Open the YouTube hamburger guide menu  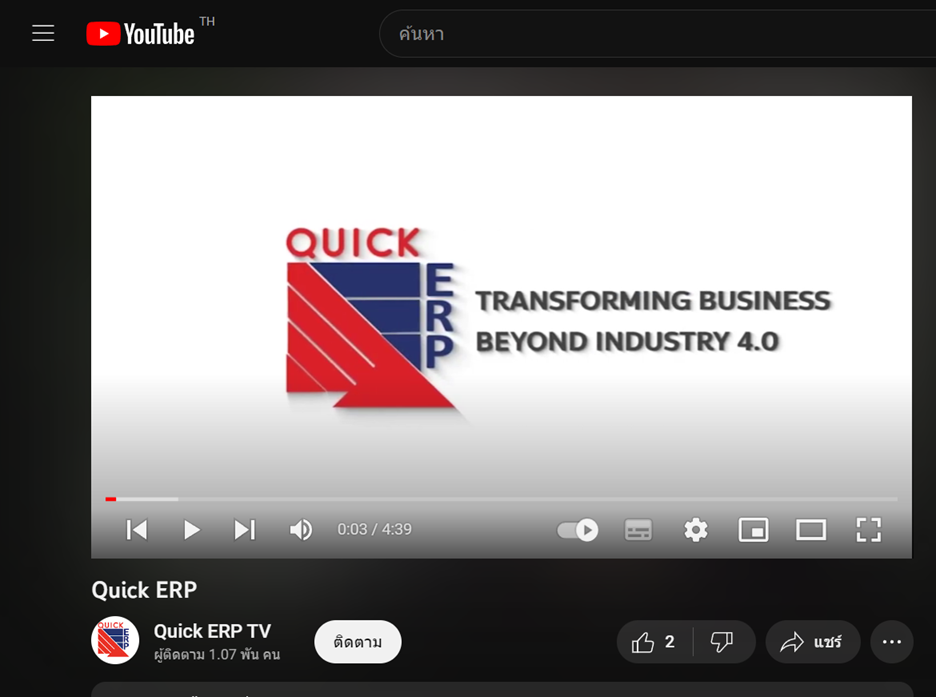click(x=43, y=33)
